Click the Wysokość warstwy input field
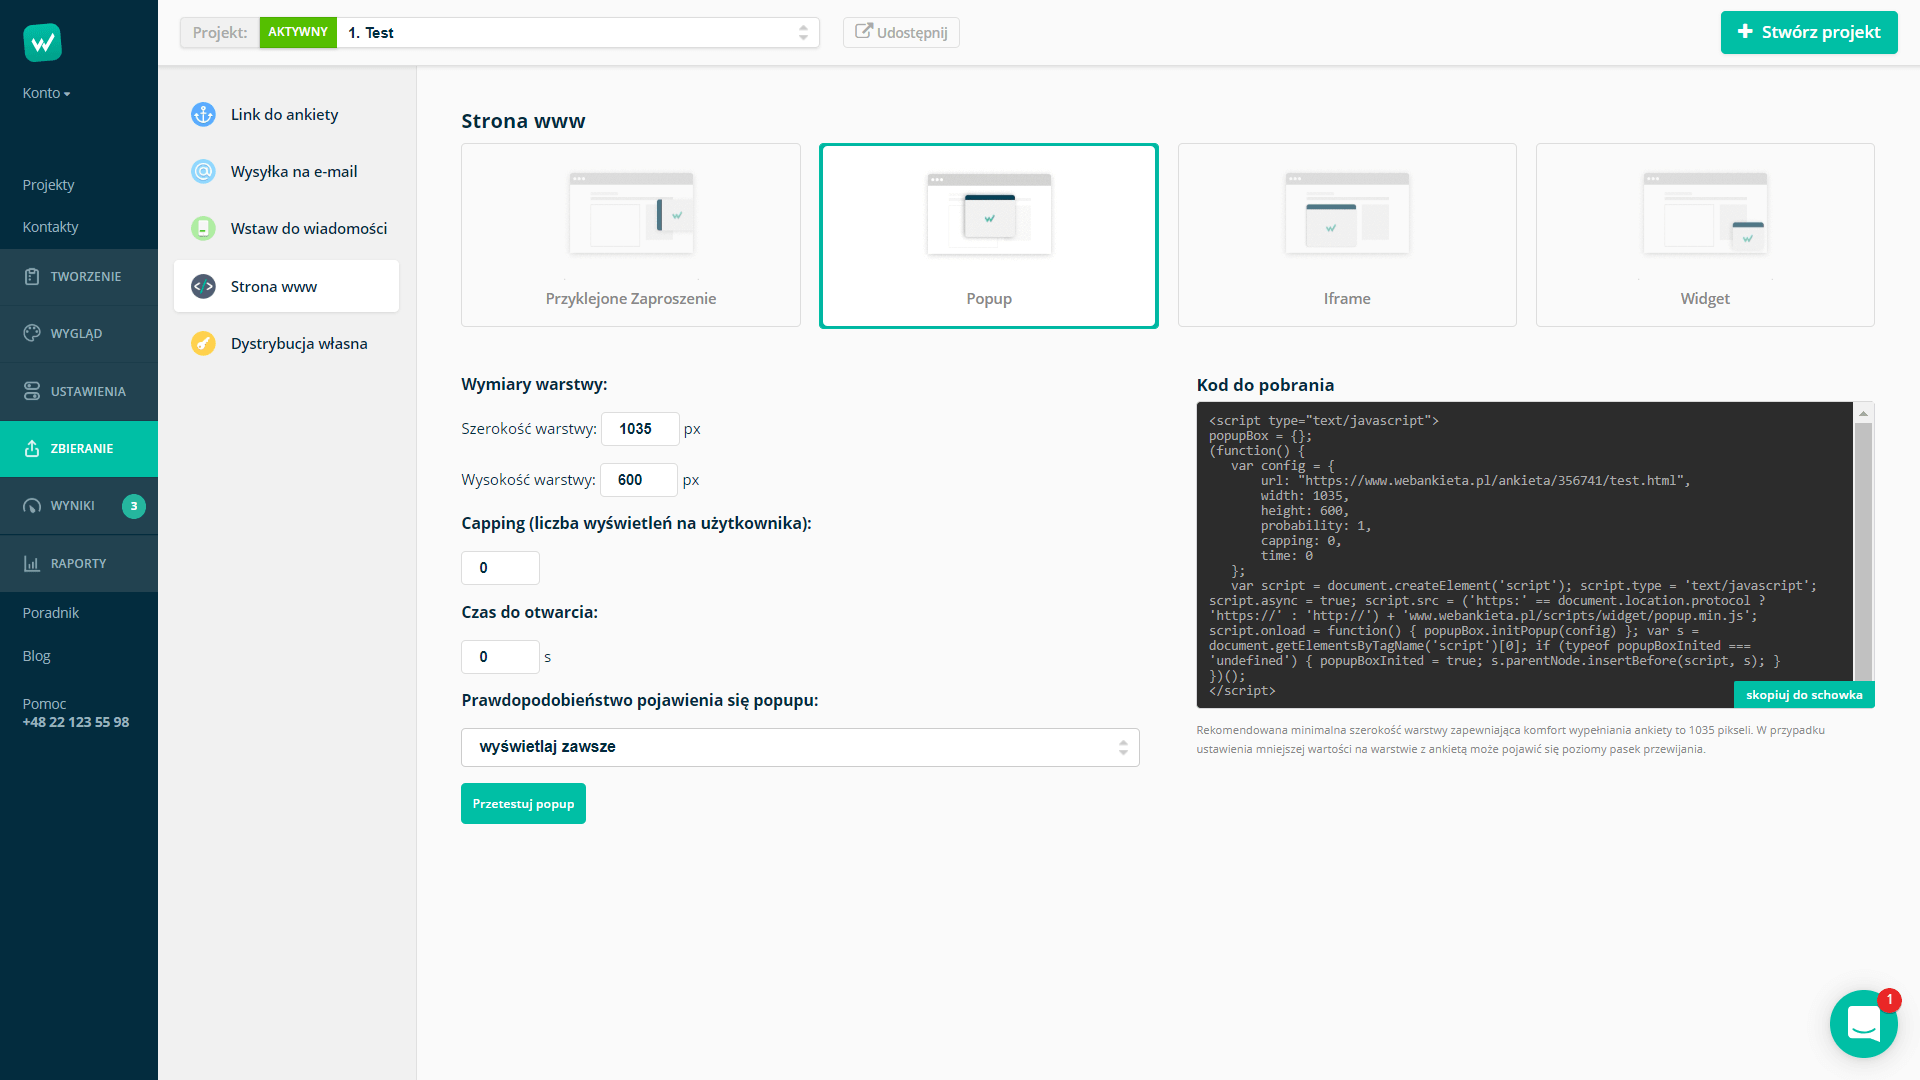This screenshot has height=1080, width=1920. [x=639, y=480]
